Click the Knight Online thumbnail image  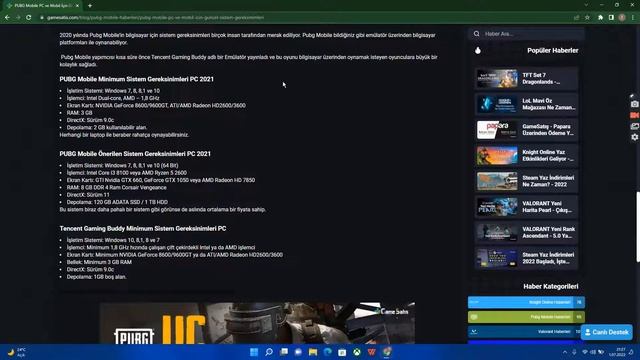click(497, 156)
